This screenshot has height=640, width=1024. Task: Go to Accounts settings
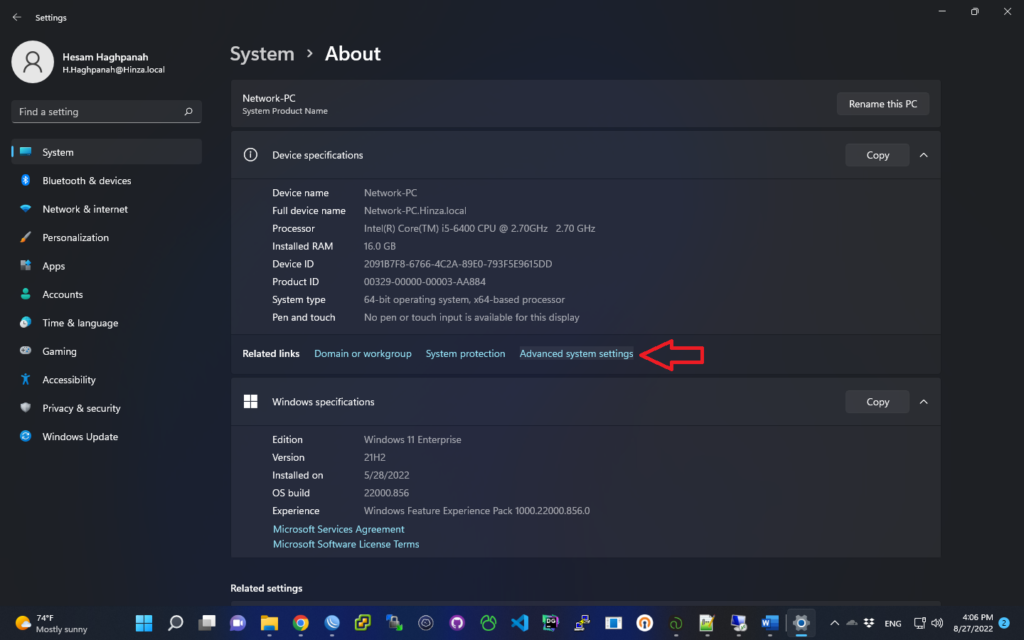[62, 295]
